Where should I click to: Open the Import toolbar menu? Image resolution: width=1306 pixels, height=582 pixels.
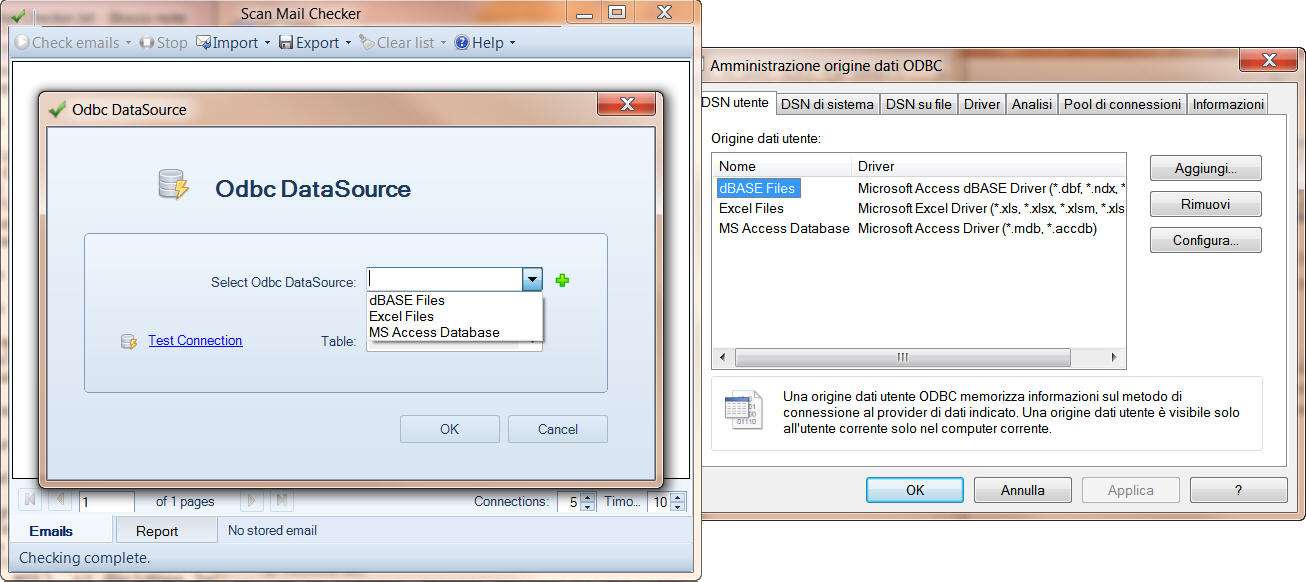click(233, 43)
